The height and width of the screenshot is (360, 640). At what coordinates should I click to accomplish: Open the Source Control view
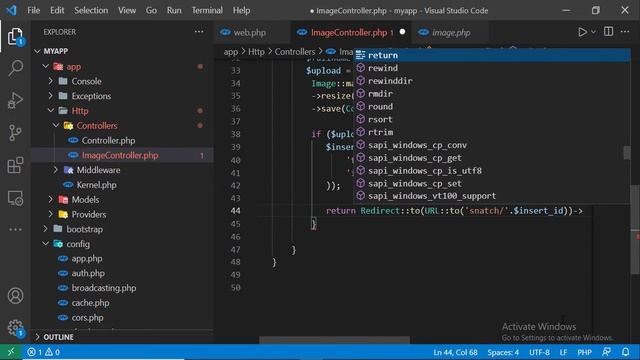15,133
